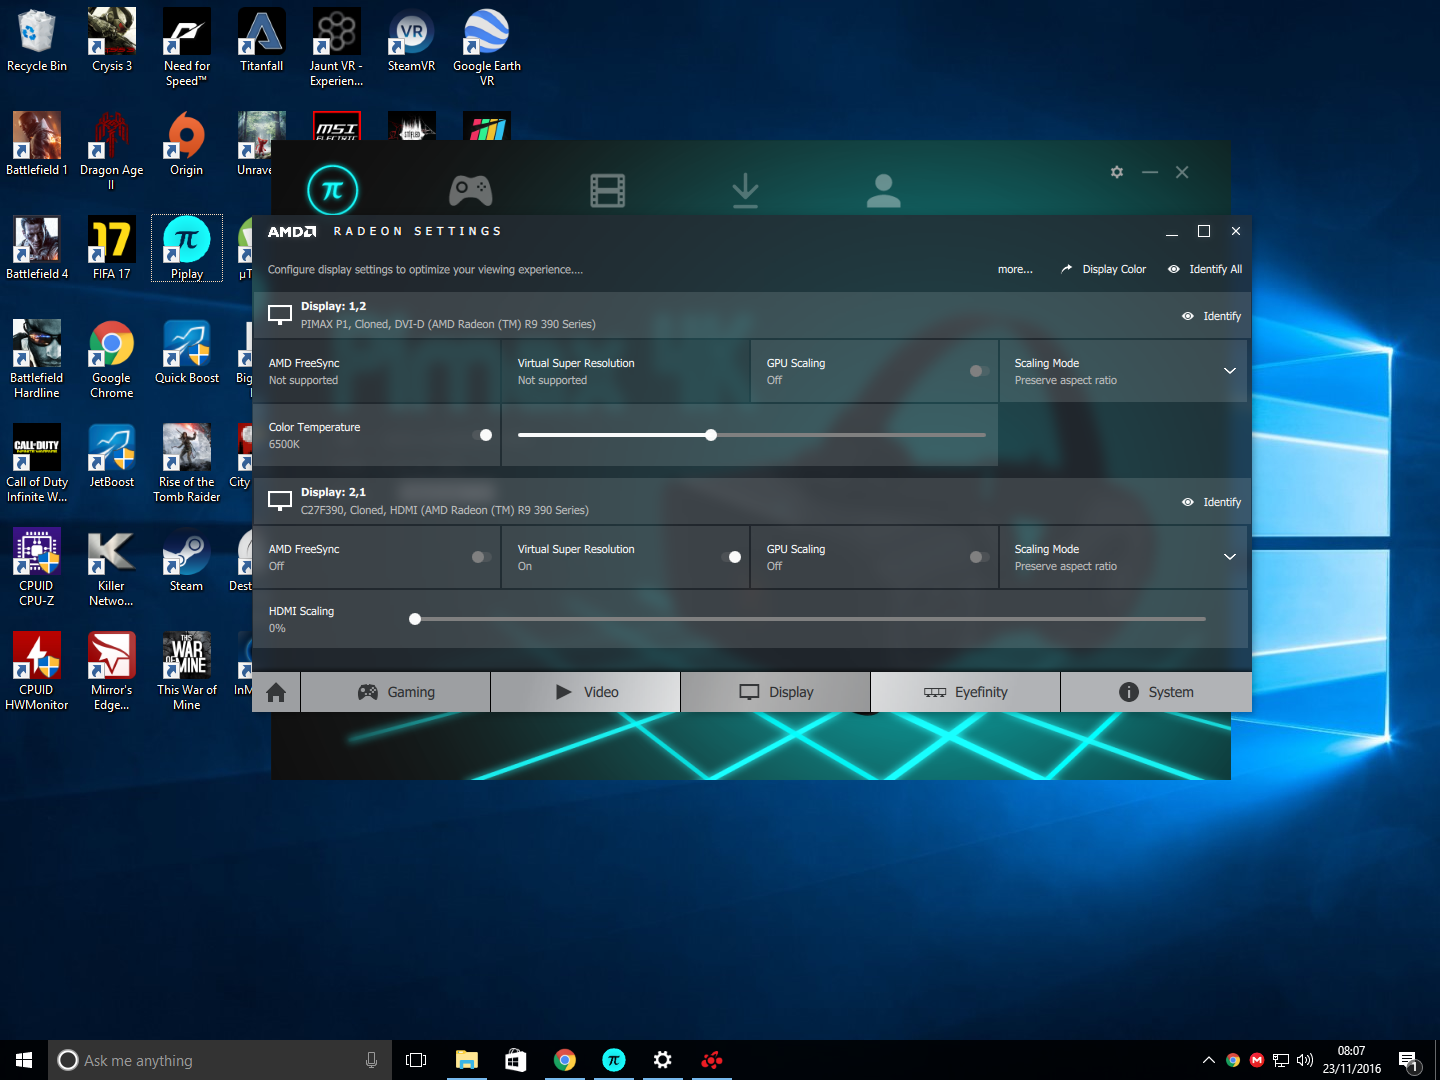Open the Piplay download arrow section
This screenshot has height=1080, width=1440.
click(x=745, y=190)
